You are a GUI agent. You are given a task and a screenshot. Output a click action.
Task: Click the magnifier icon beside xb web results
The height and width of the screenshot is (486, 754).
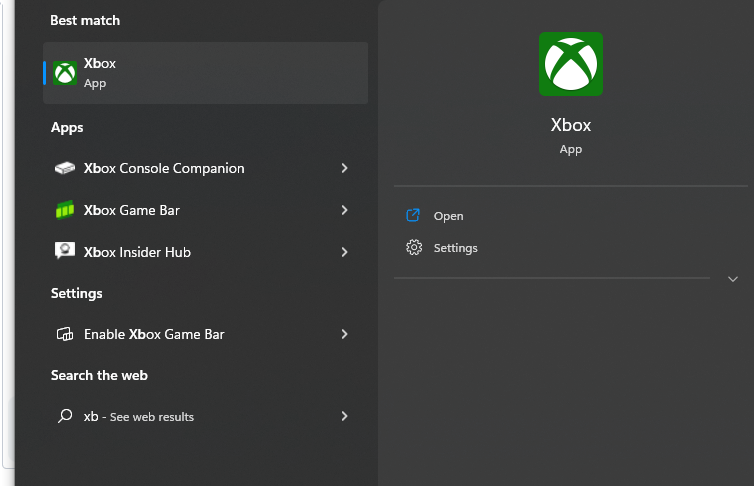[65, 416]
